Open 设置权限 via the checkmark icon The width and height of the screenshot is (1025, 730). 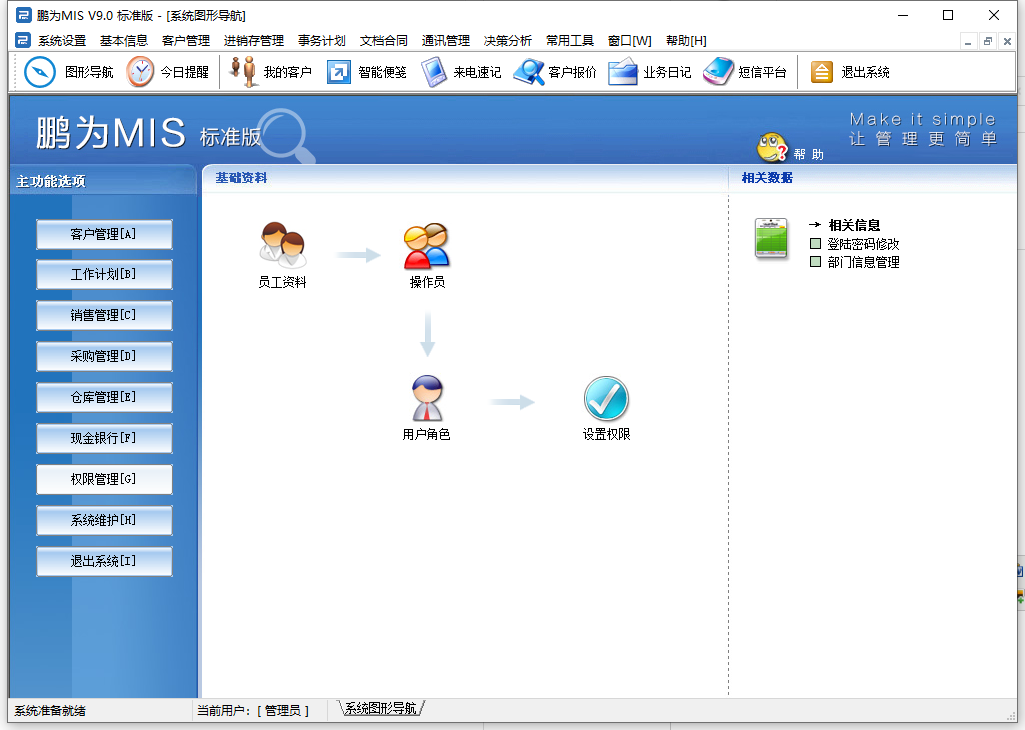(x=606, y=396)
